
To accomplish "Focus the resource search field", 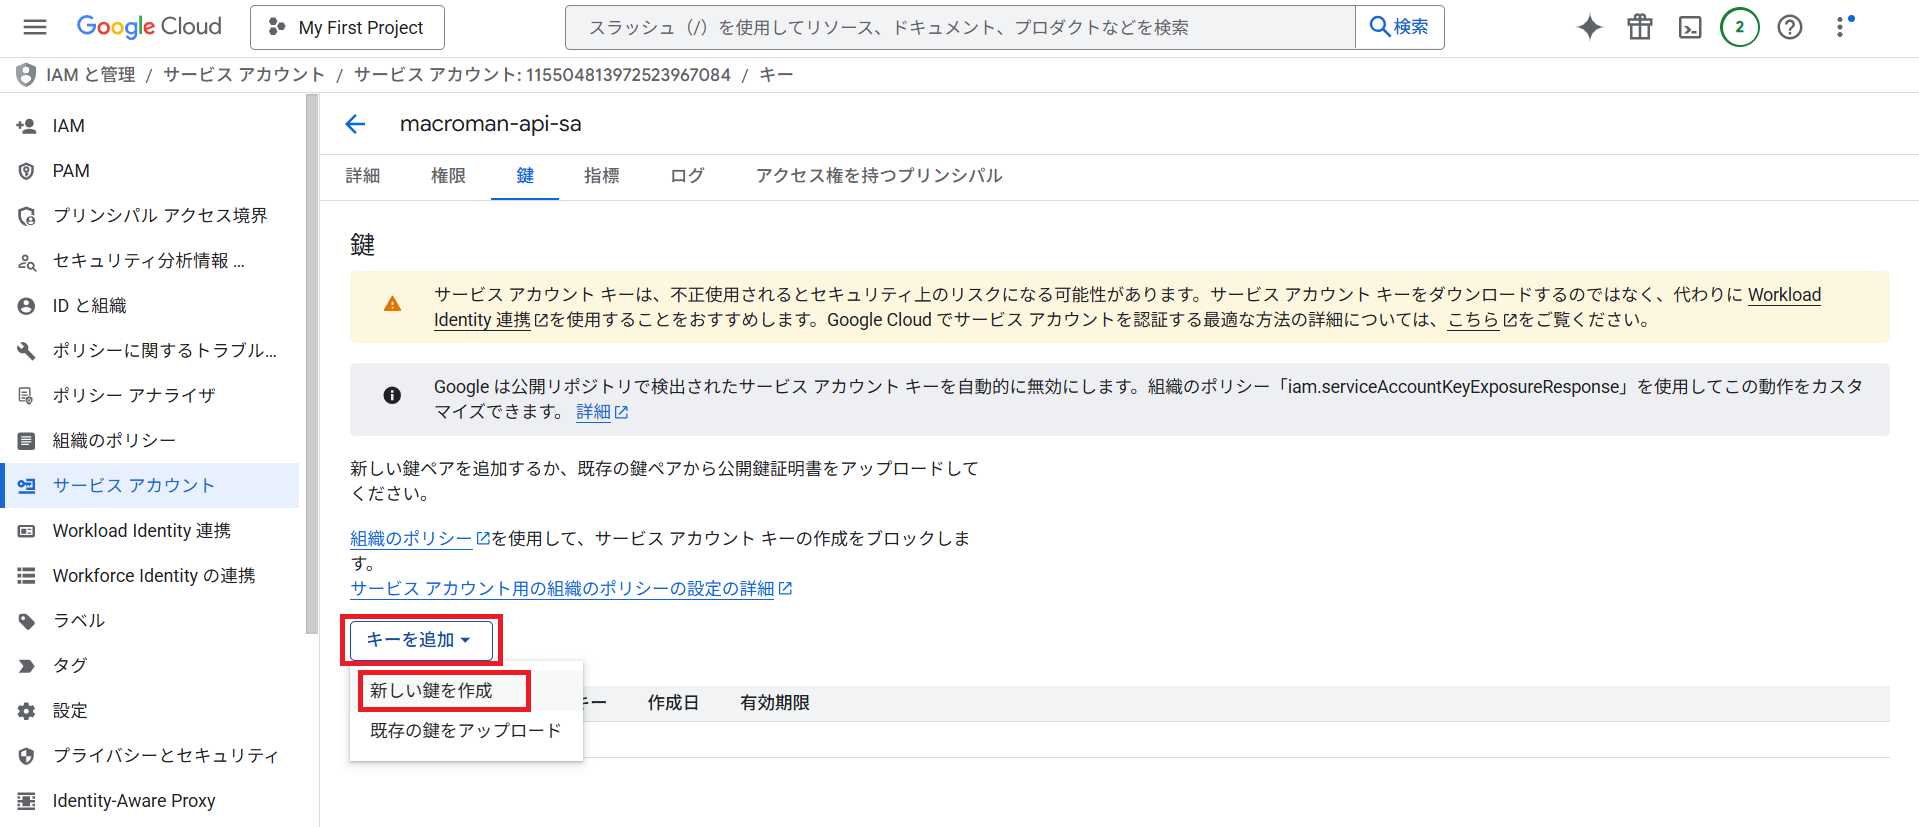I will [960, 28].
